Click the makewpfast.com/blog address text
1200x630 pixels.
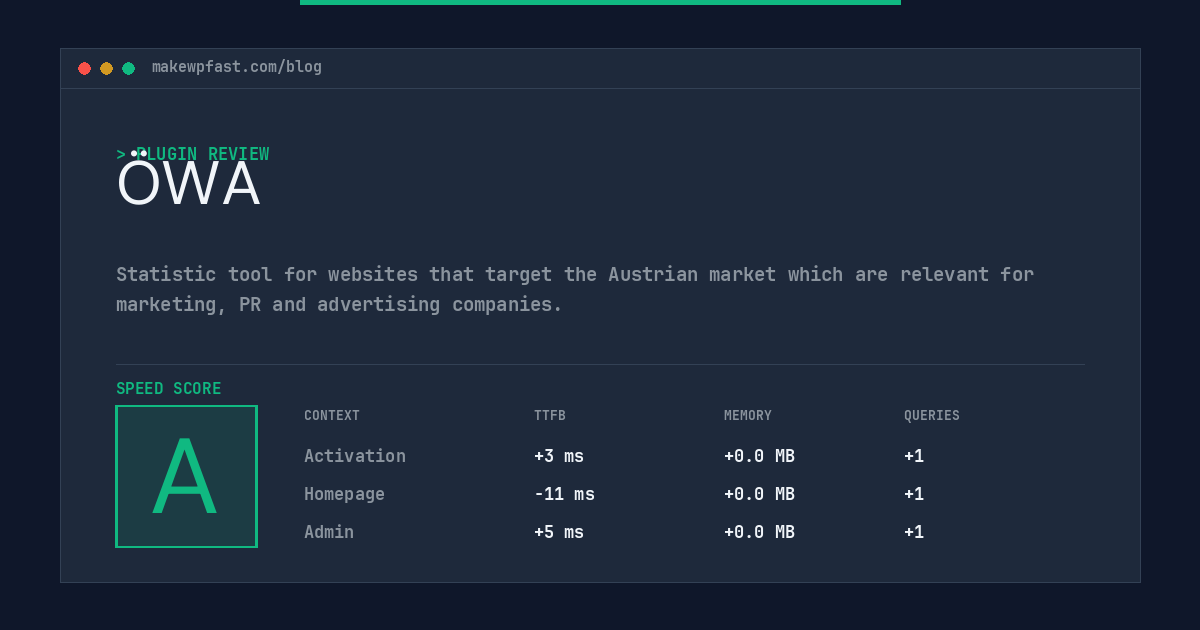tap(237, 67)
